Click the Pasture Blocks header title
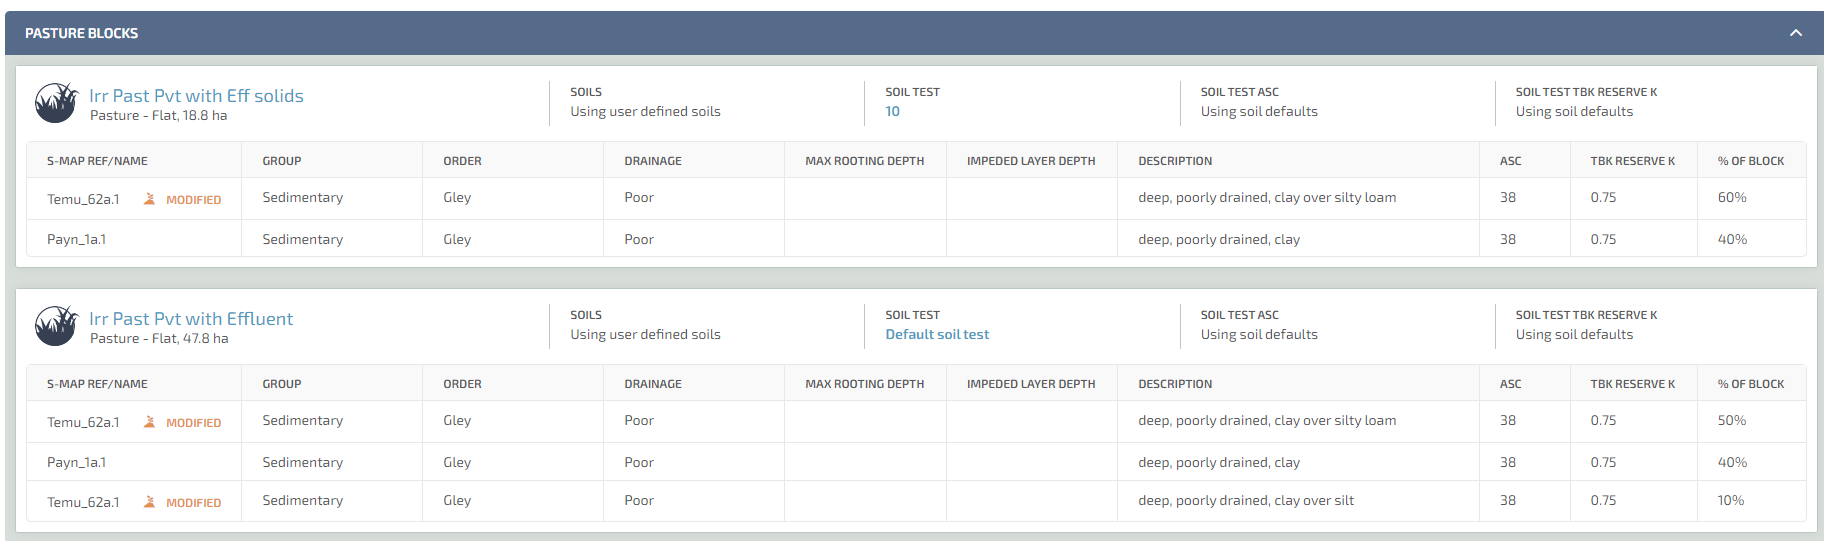This screenshot has height=541, width=1824. tap(82, 33)
